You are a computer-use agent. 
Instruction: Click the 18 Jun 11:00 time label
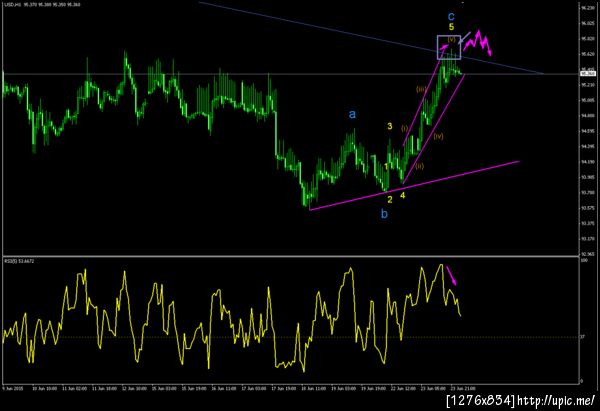click(314, 388)
